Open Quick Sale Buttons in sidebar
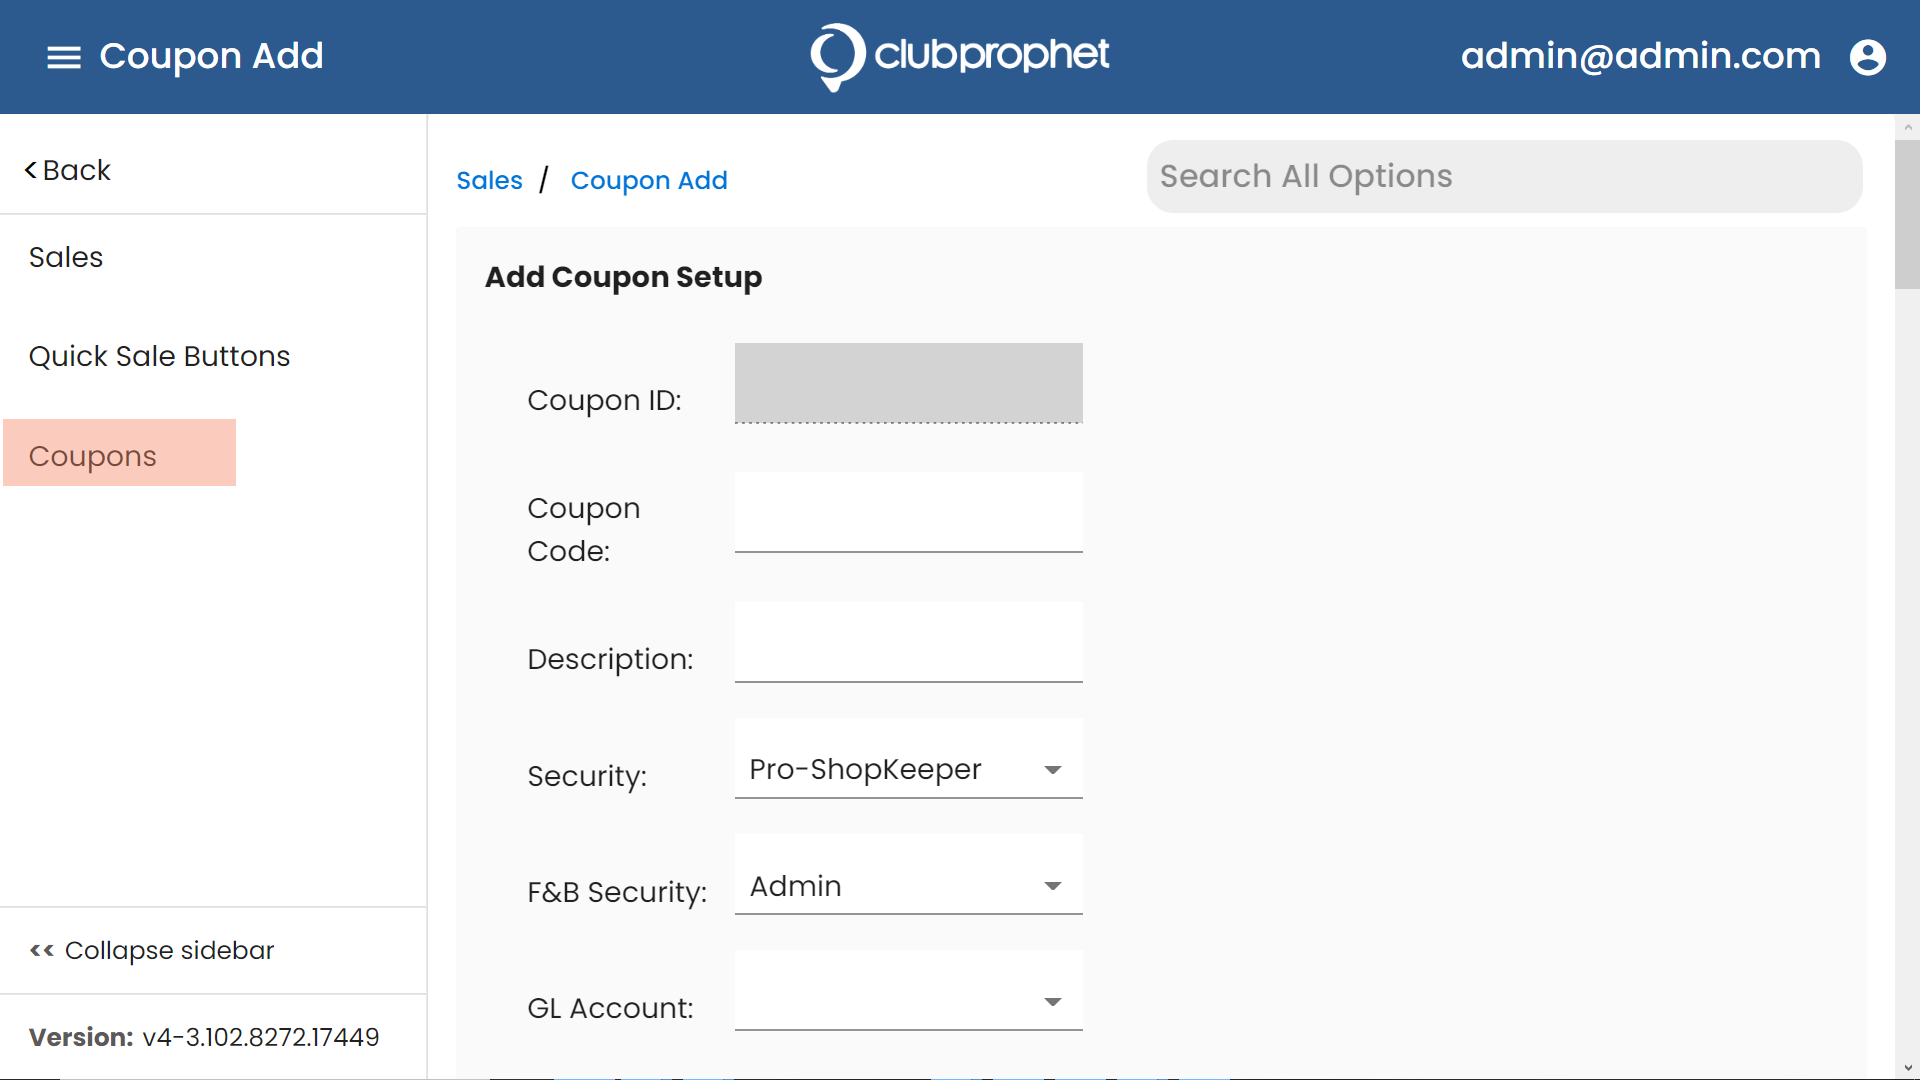 [159, 356]
